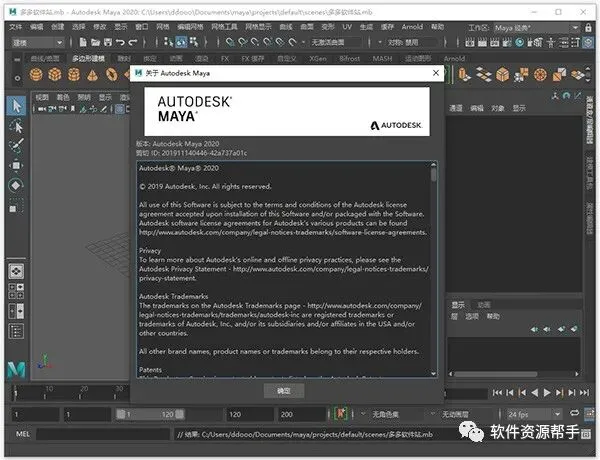This screenshot has width=600, height=460.
Task: Toggle snap to points magnet
Action: click(x=255, y=42)
